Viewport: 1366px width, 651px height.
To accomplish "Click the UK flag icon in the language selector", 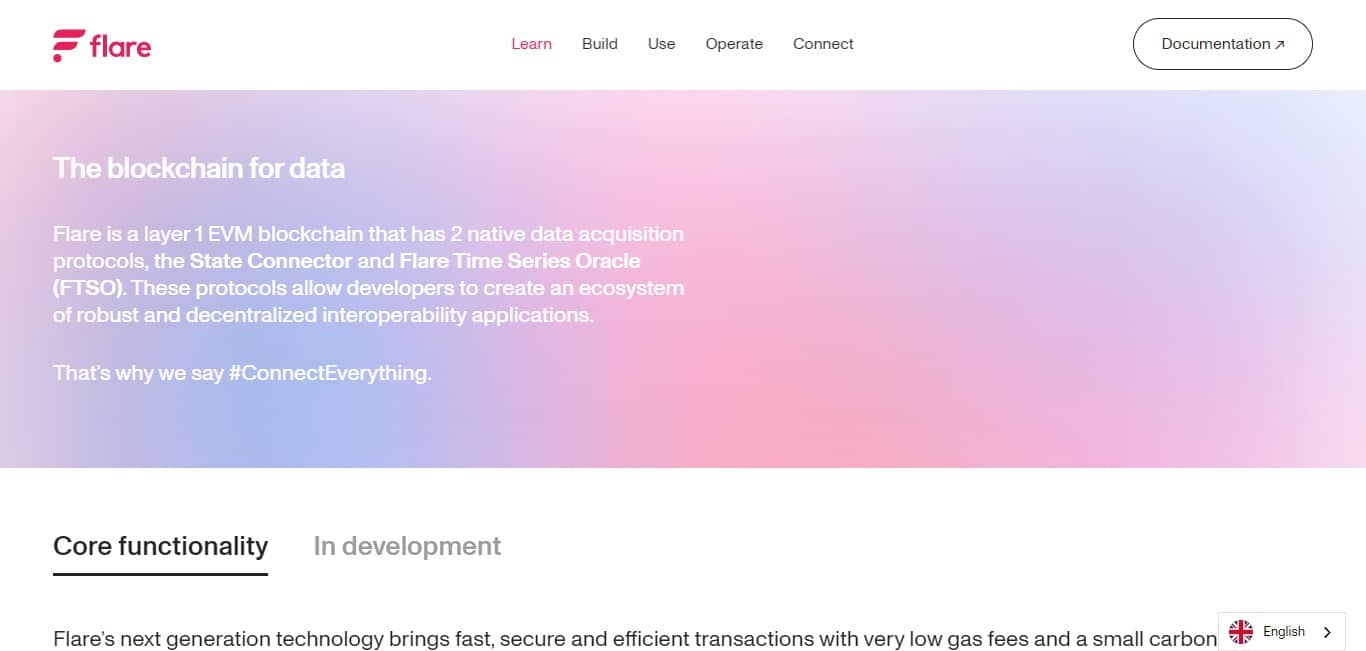I will coord(1240,631).
